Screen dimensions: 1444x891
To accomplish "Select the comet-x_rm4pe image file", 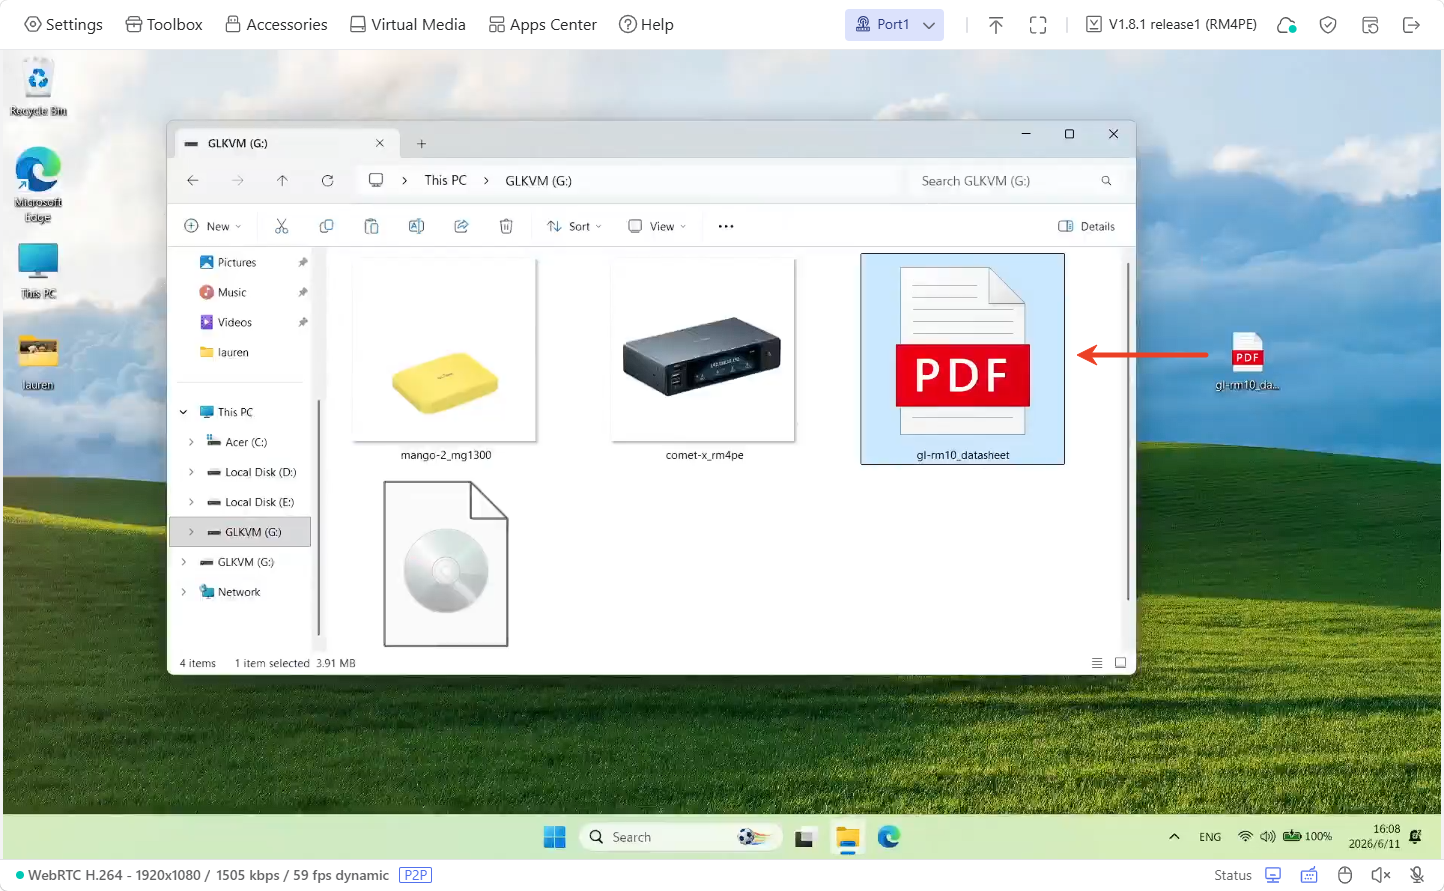I will (x=704, y=360).
